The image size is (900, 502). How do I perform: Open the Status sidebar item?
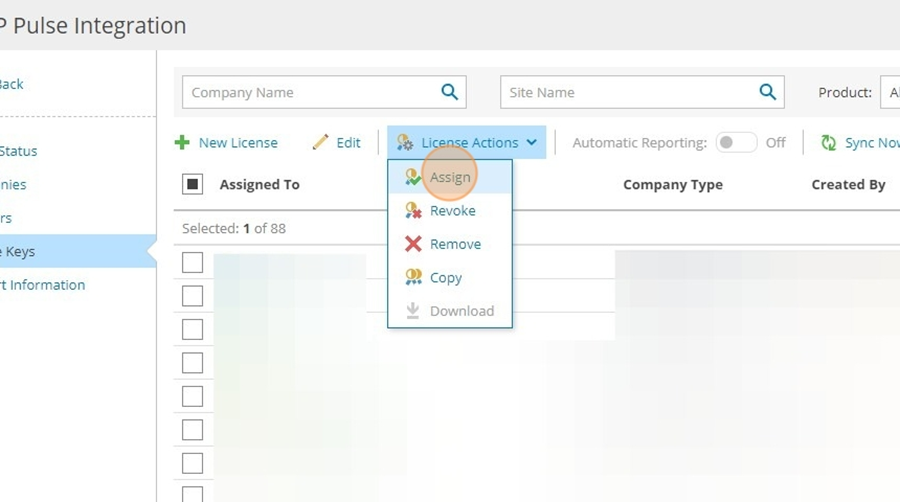coord(18,151)
